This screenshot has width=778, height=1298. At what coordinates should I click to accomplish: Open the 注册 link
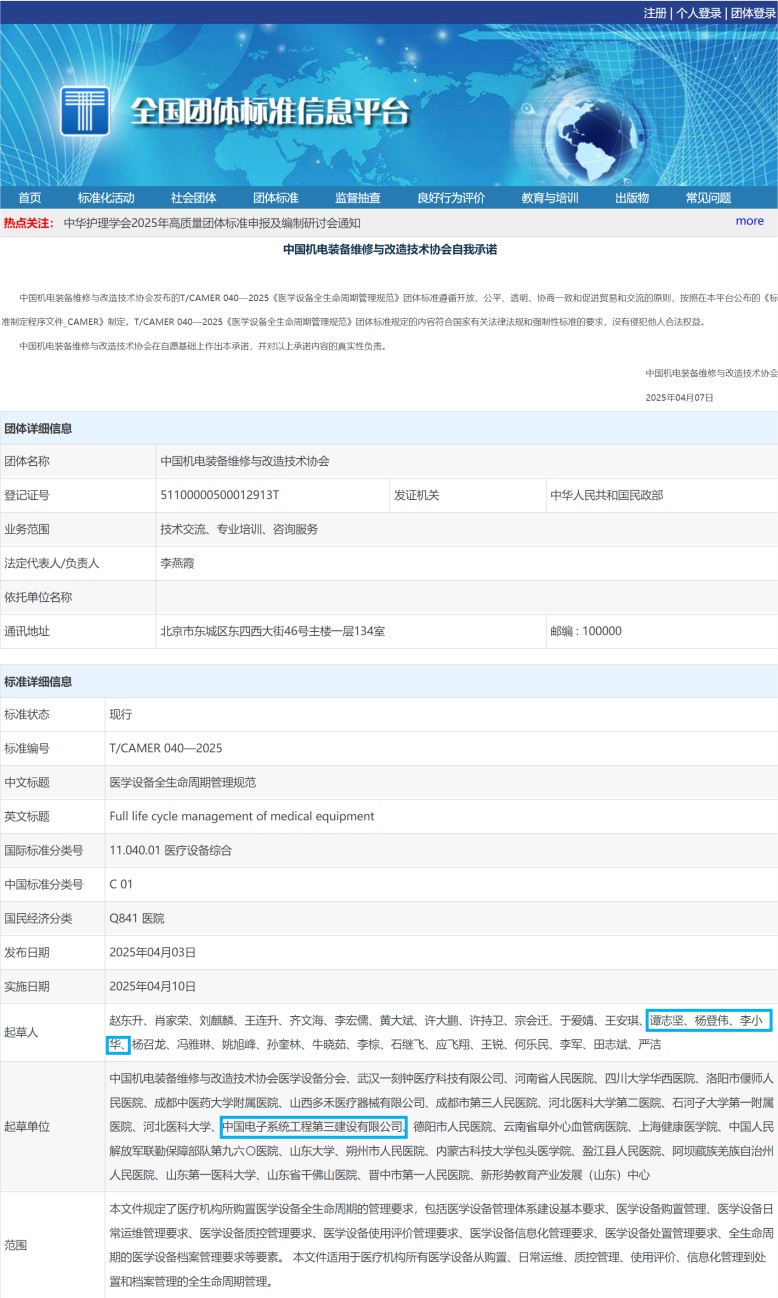655,13
